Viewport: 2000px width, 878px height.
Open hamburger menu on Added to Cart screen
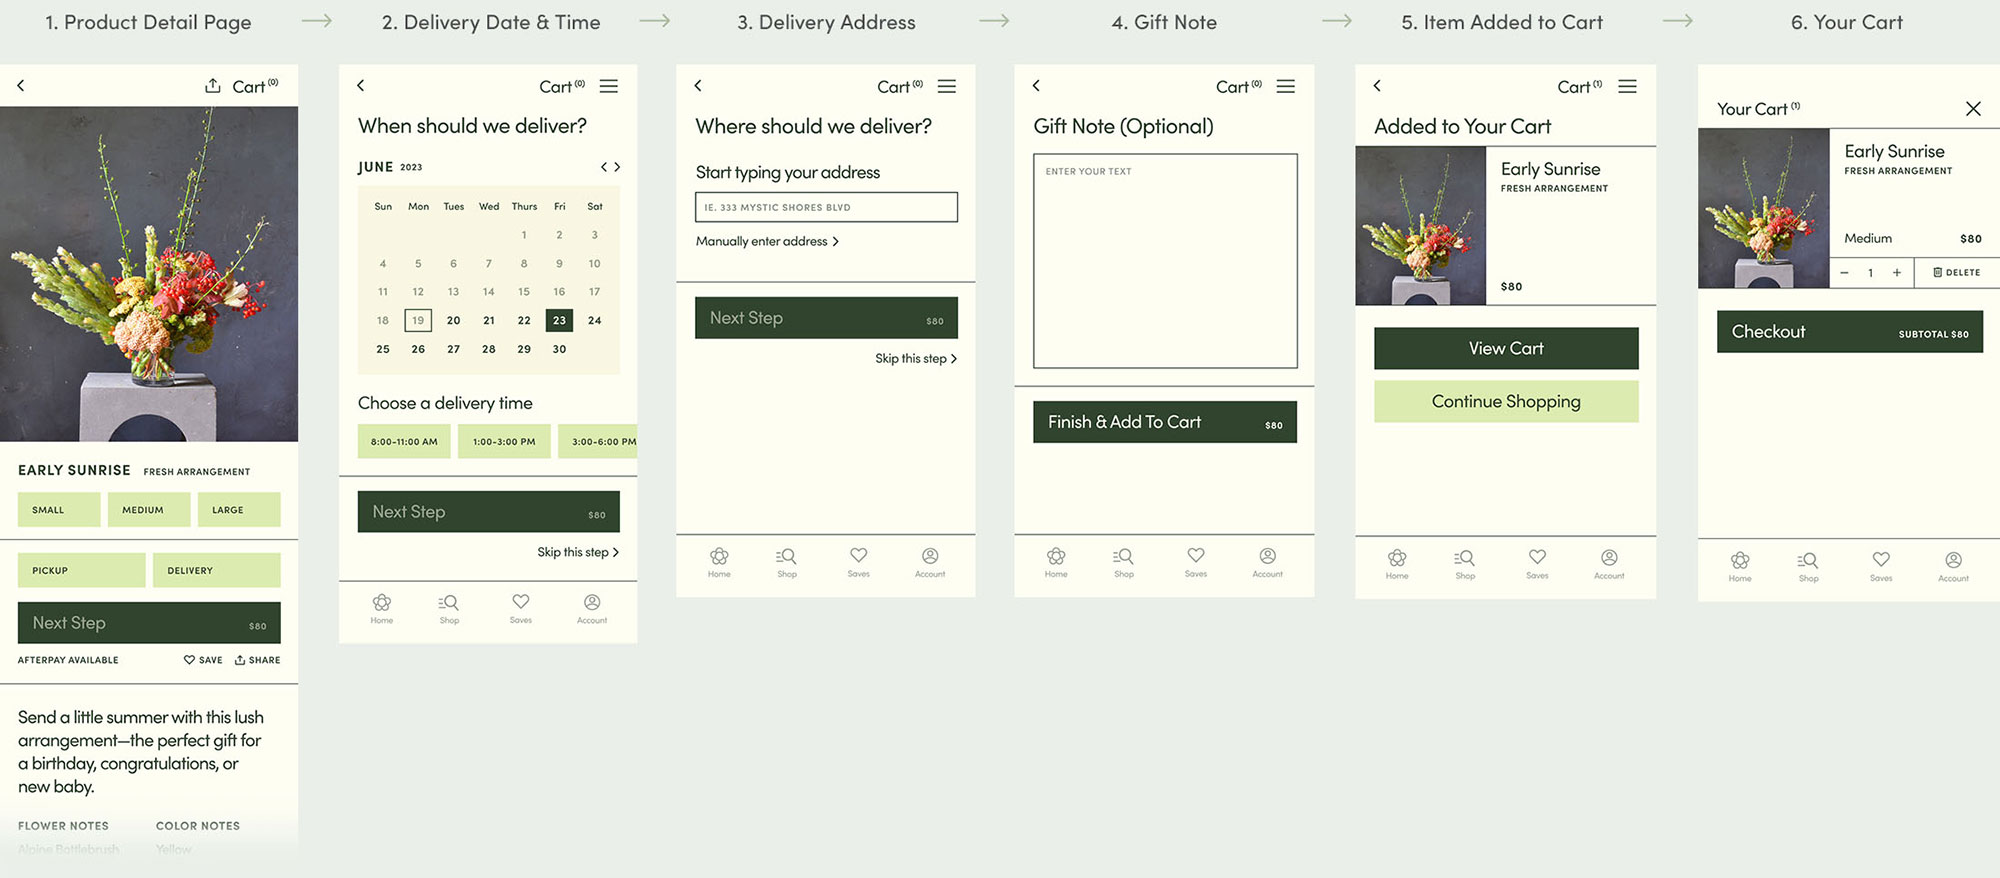tap(1627, 86)
